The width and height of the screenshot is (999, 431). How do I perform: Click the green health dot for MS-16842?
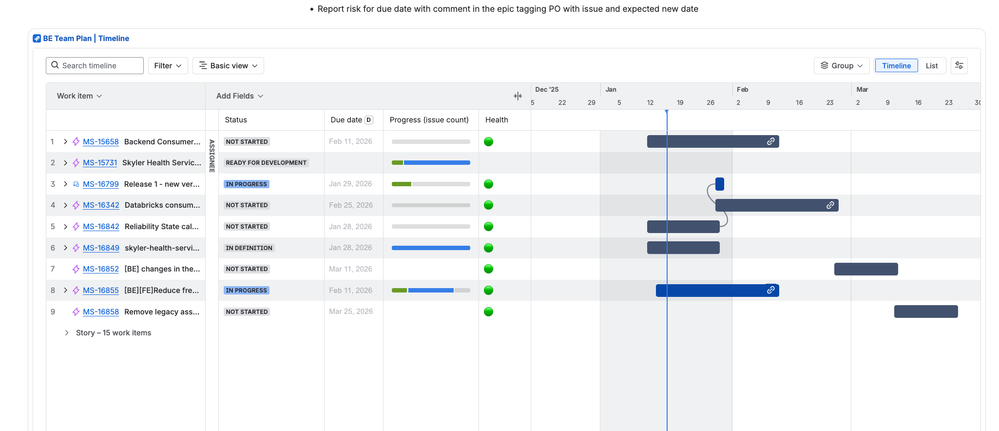[x=489, y=226]
